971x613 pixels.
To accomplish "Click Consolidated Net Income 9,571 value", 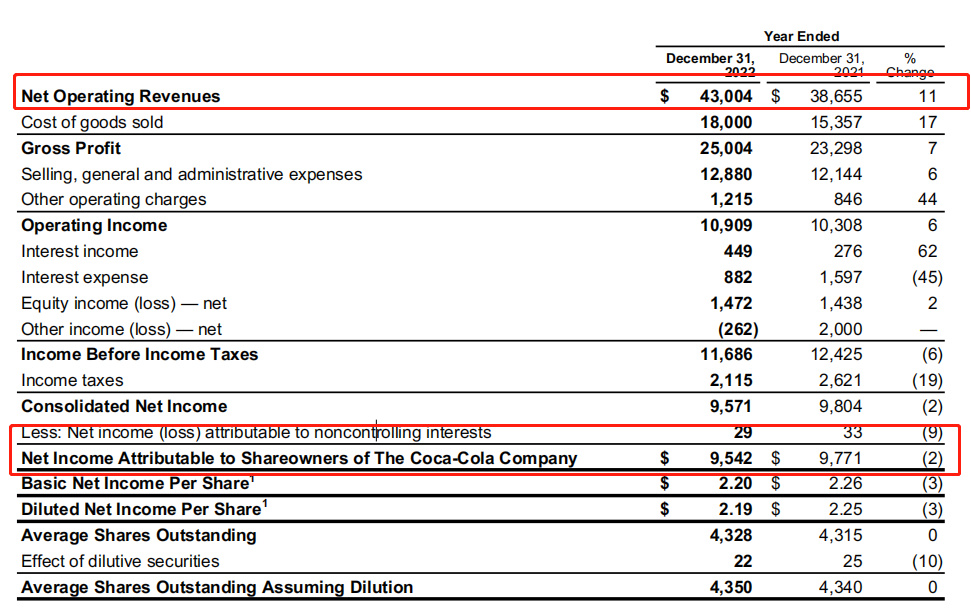I will tap(731, 407).
